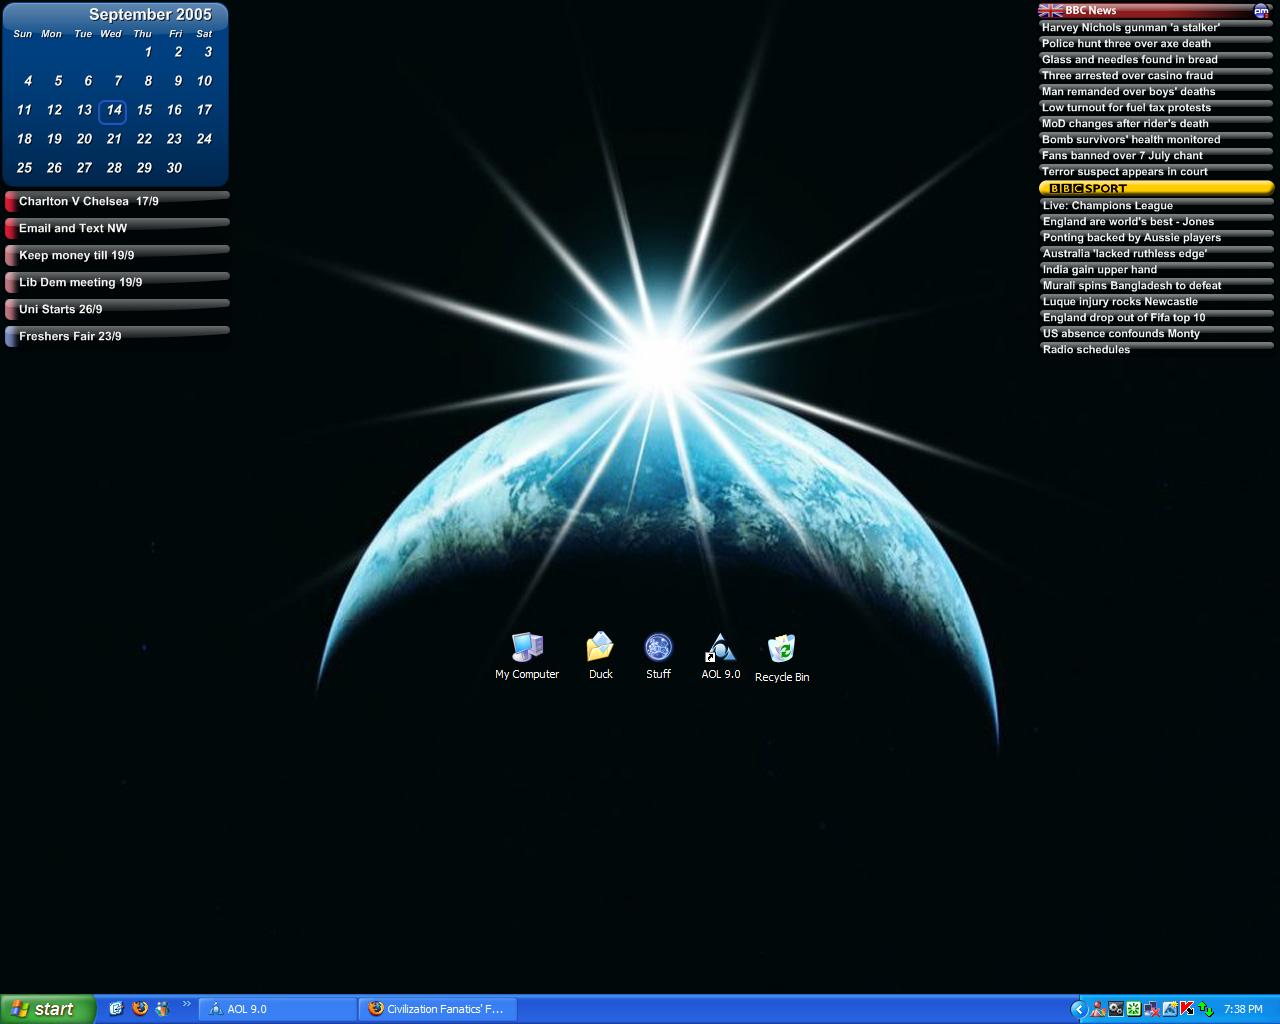
Task: Open the Radio schedules entry
Action: pos(1155,350)
